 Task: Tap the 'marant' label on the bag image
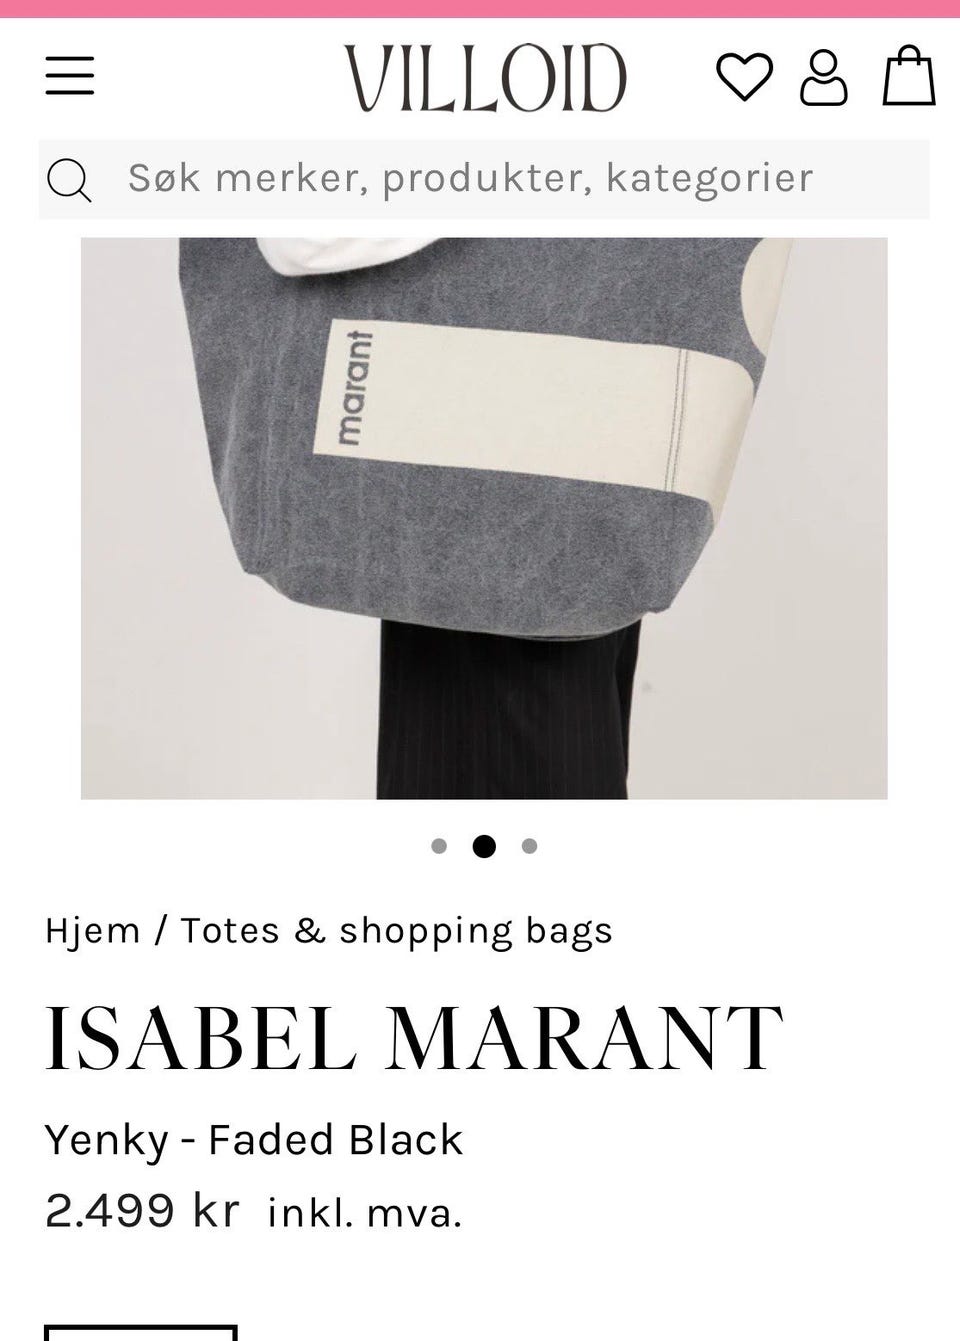[x=354, y=387]
